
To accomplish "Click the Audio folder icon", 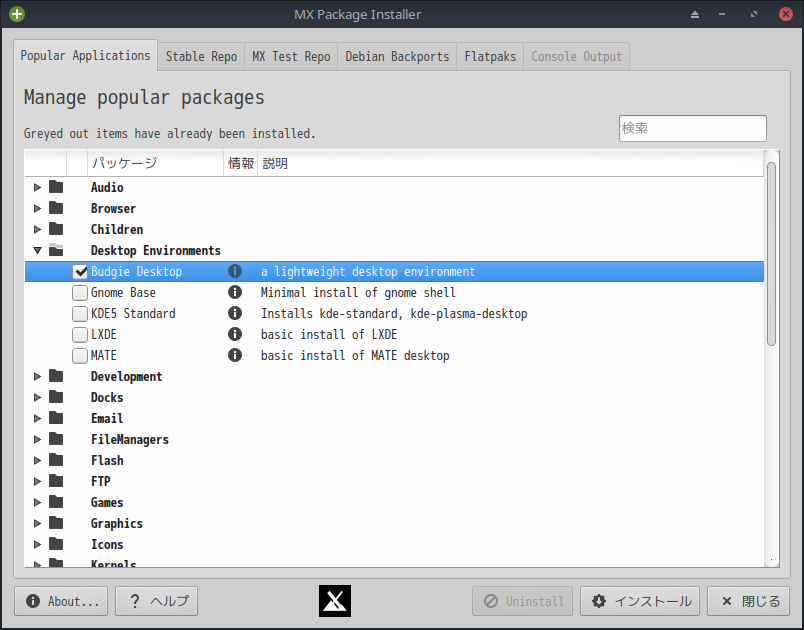I will [x=56, y=187].
